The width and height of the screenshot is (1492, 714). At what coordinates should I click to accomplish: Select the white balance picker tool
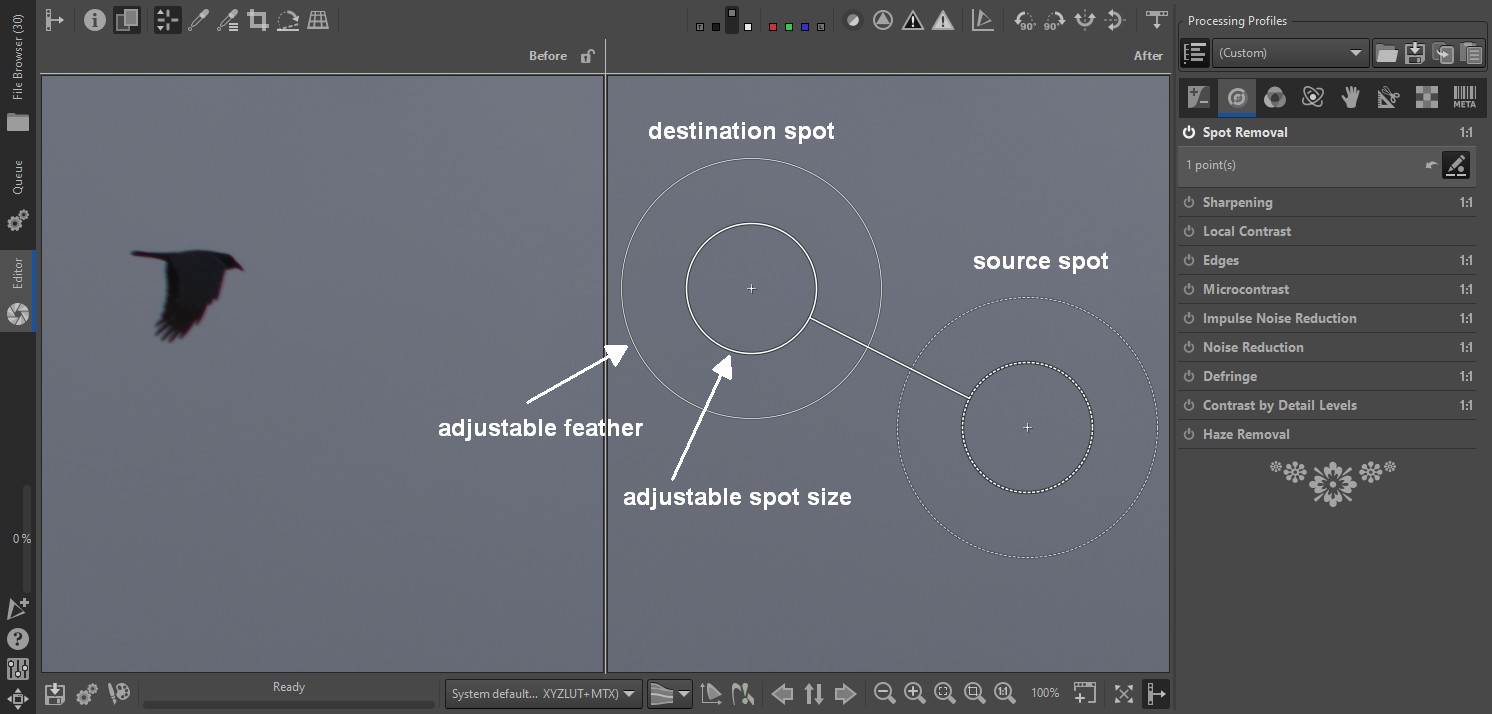click(198, 20)
